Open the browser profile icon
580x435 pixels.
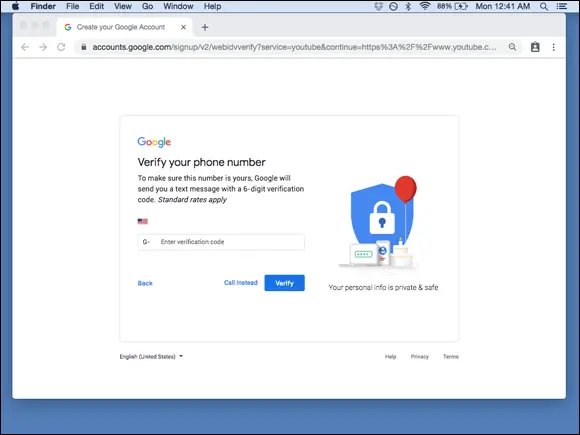[535, 47]
